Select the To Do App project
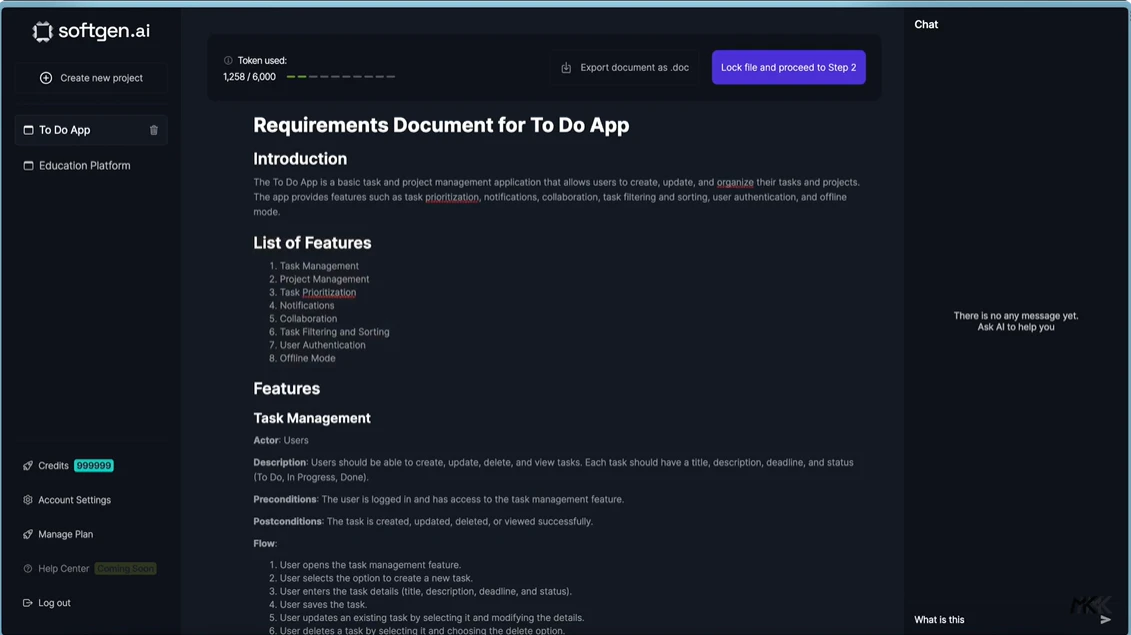Screen dimensions: 1131x635 [x=65, y=129]
